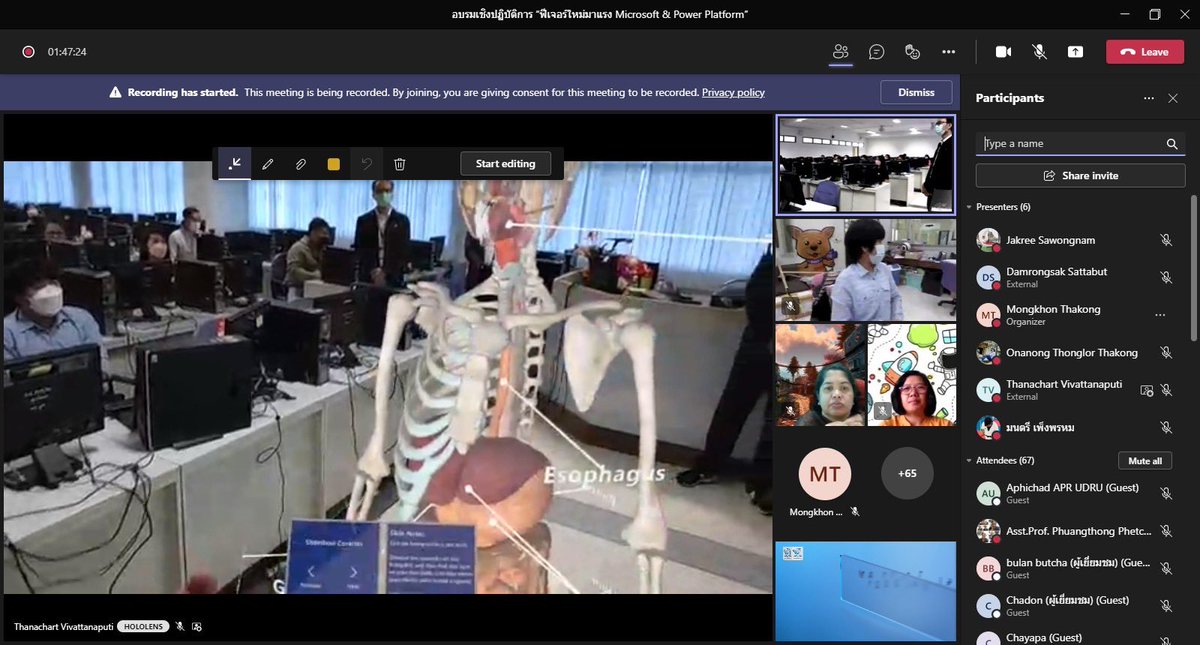Leave the meeting
This screenshot has width=1200, height=645.
click(1143, 52)
